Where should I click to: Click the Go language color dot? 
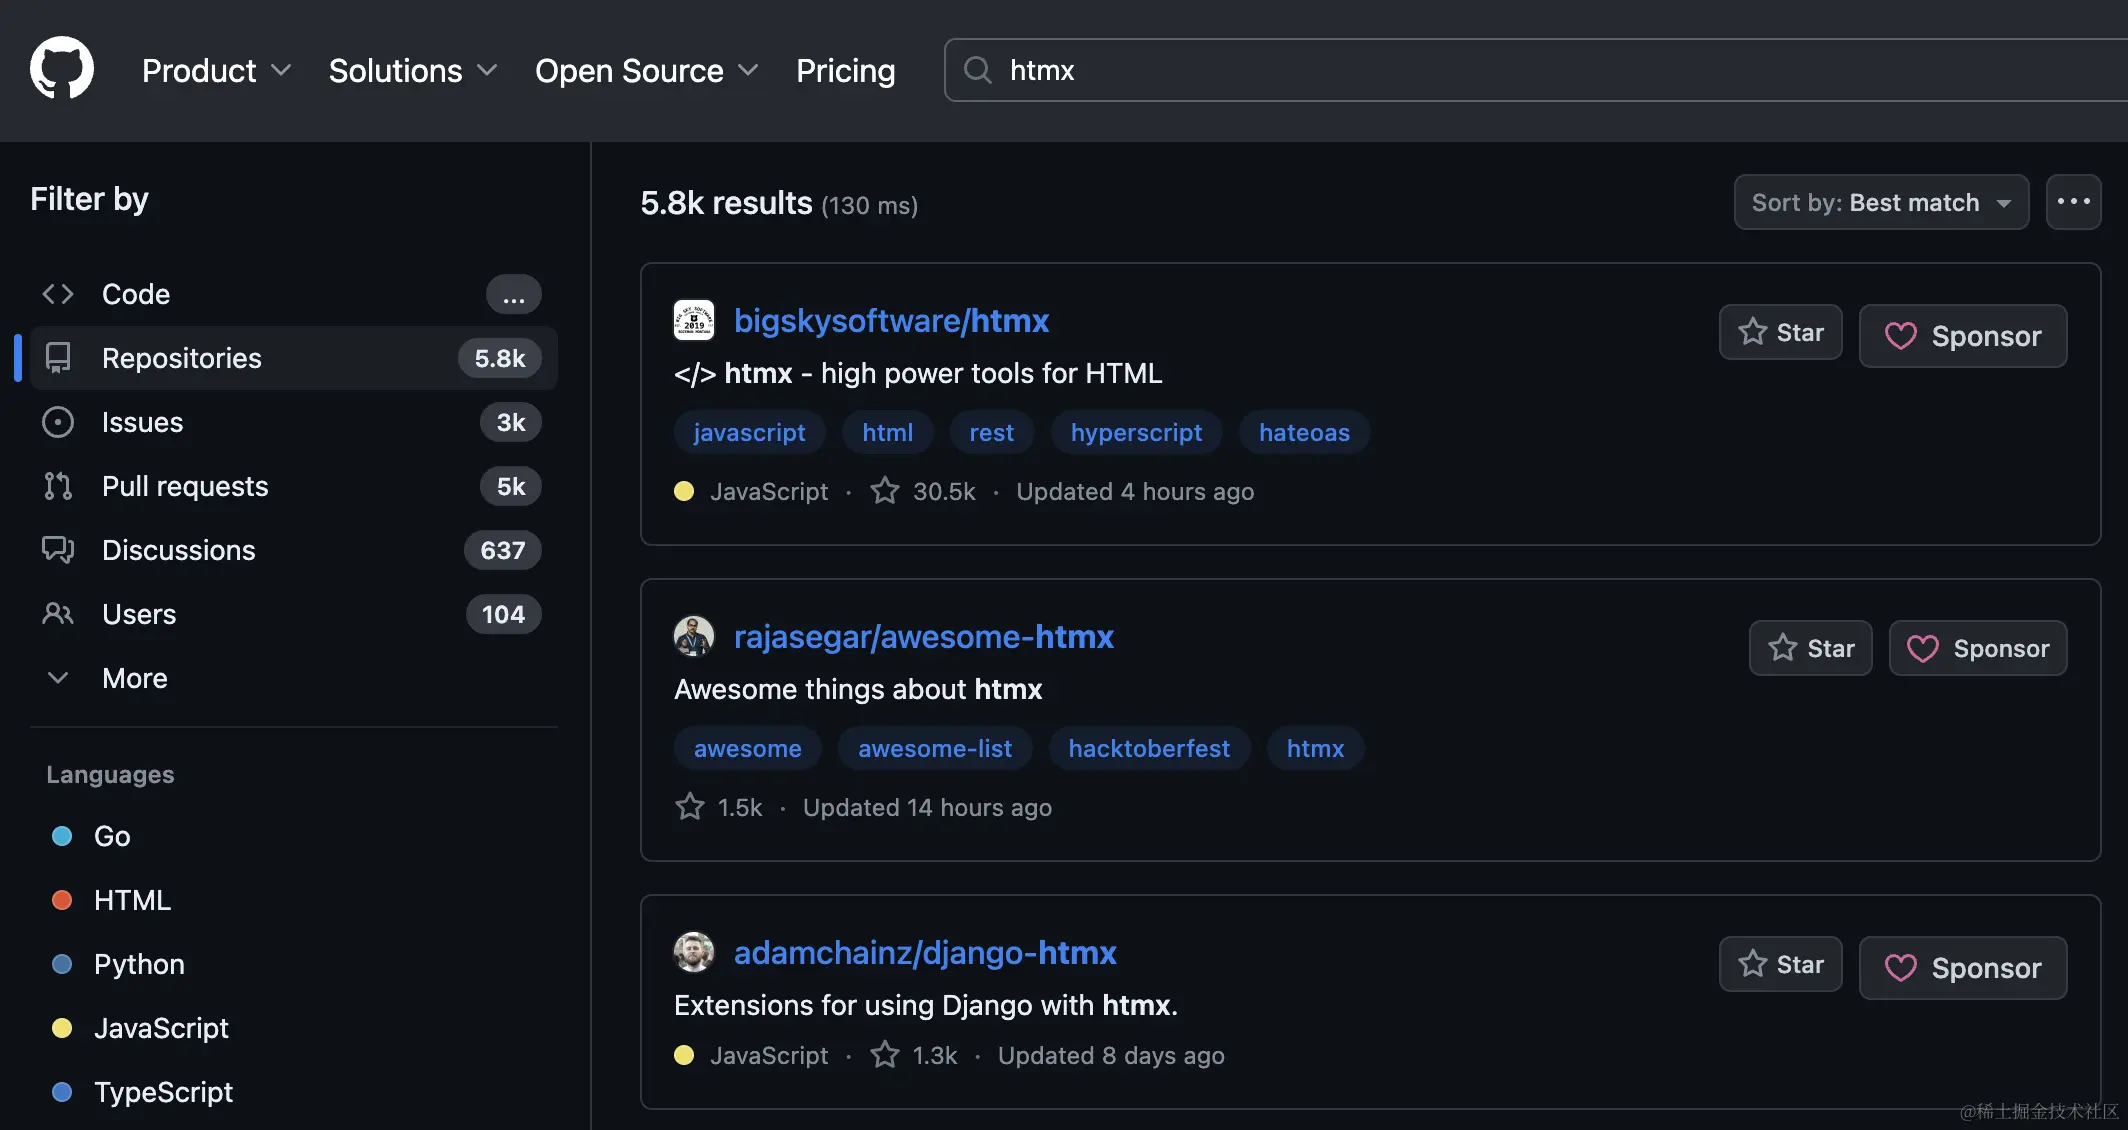click(x=62, y=836)
